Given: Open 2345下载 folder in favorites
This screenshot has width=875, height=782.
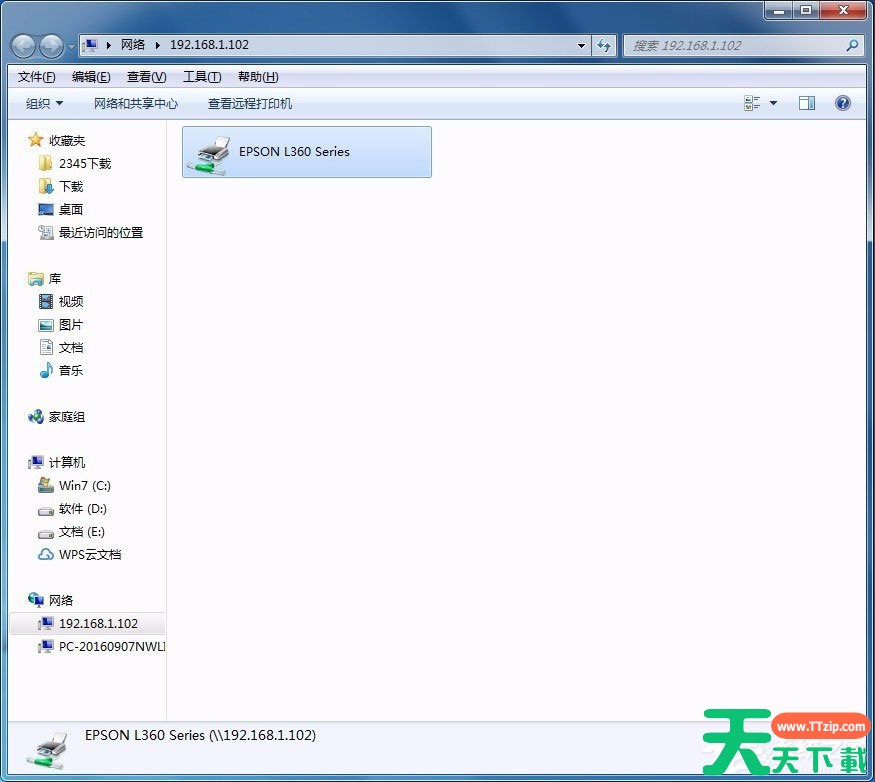Looking at the screenshot, I should pos(84,163).
